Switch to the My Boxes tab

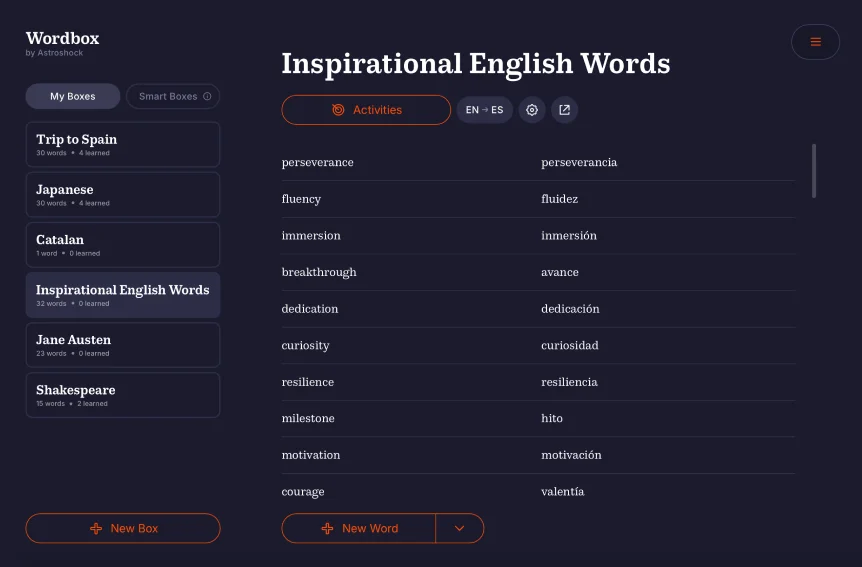click(73, 96)
